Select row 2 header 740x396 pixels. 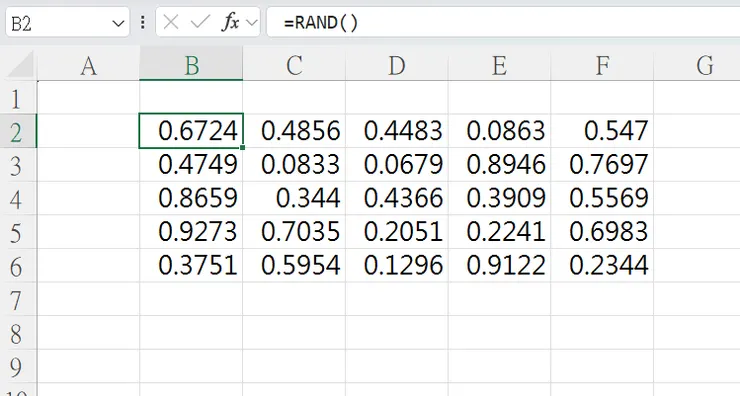[18, 131]
